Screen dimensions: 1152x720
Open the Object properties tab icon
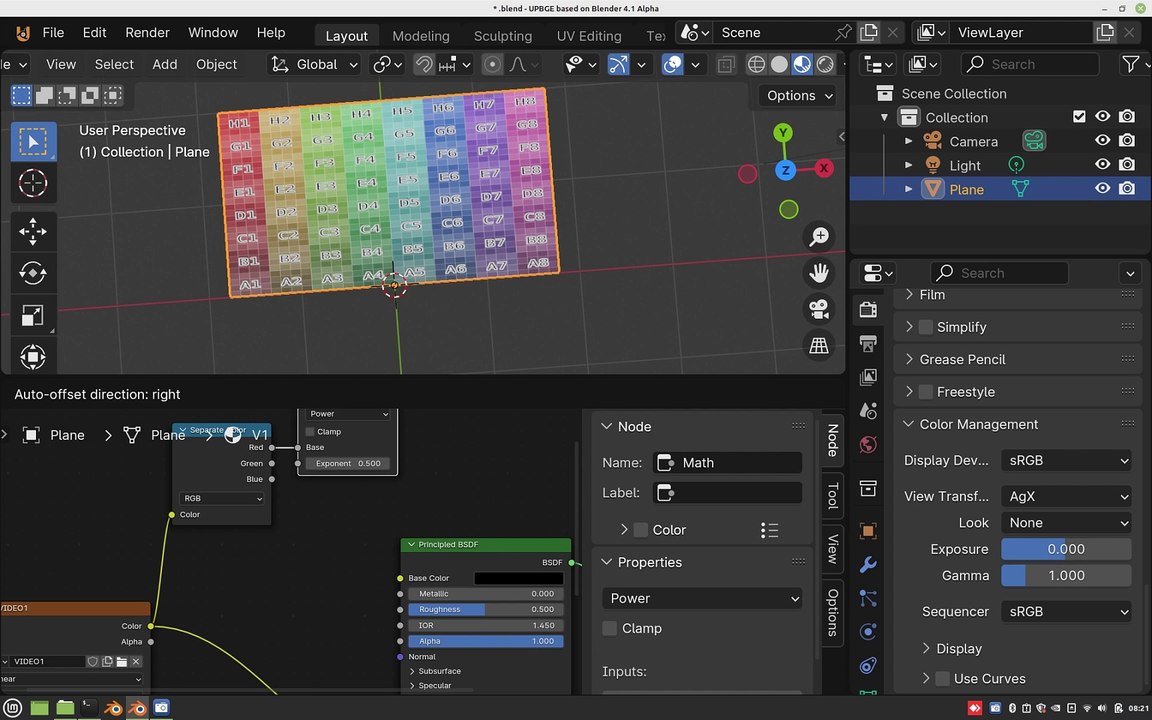(868, 530)
